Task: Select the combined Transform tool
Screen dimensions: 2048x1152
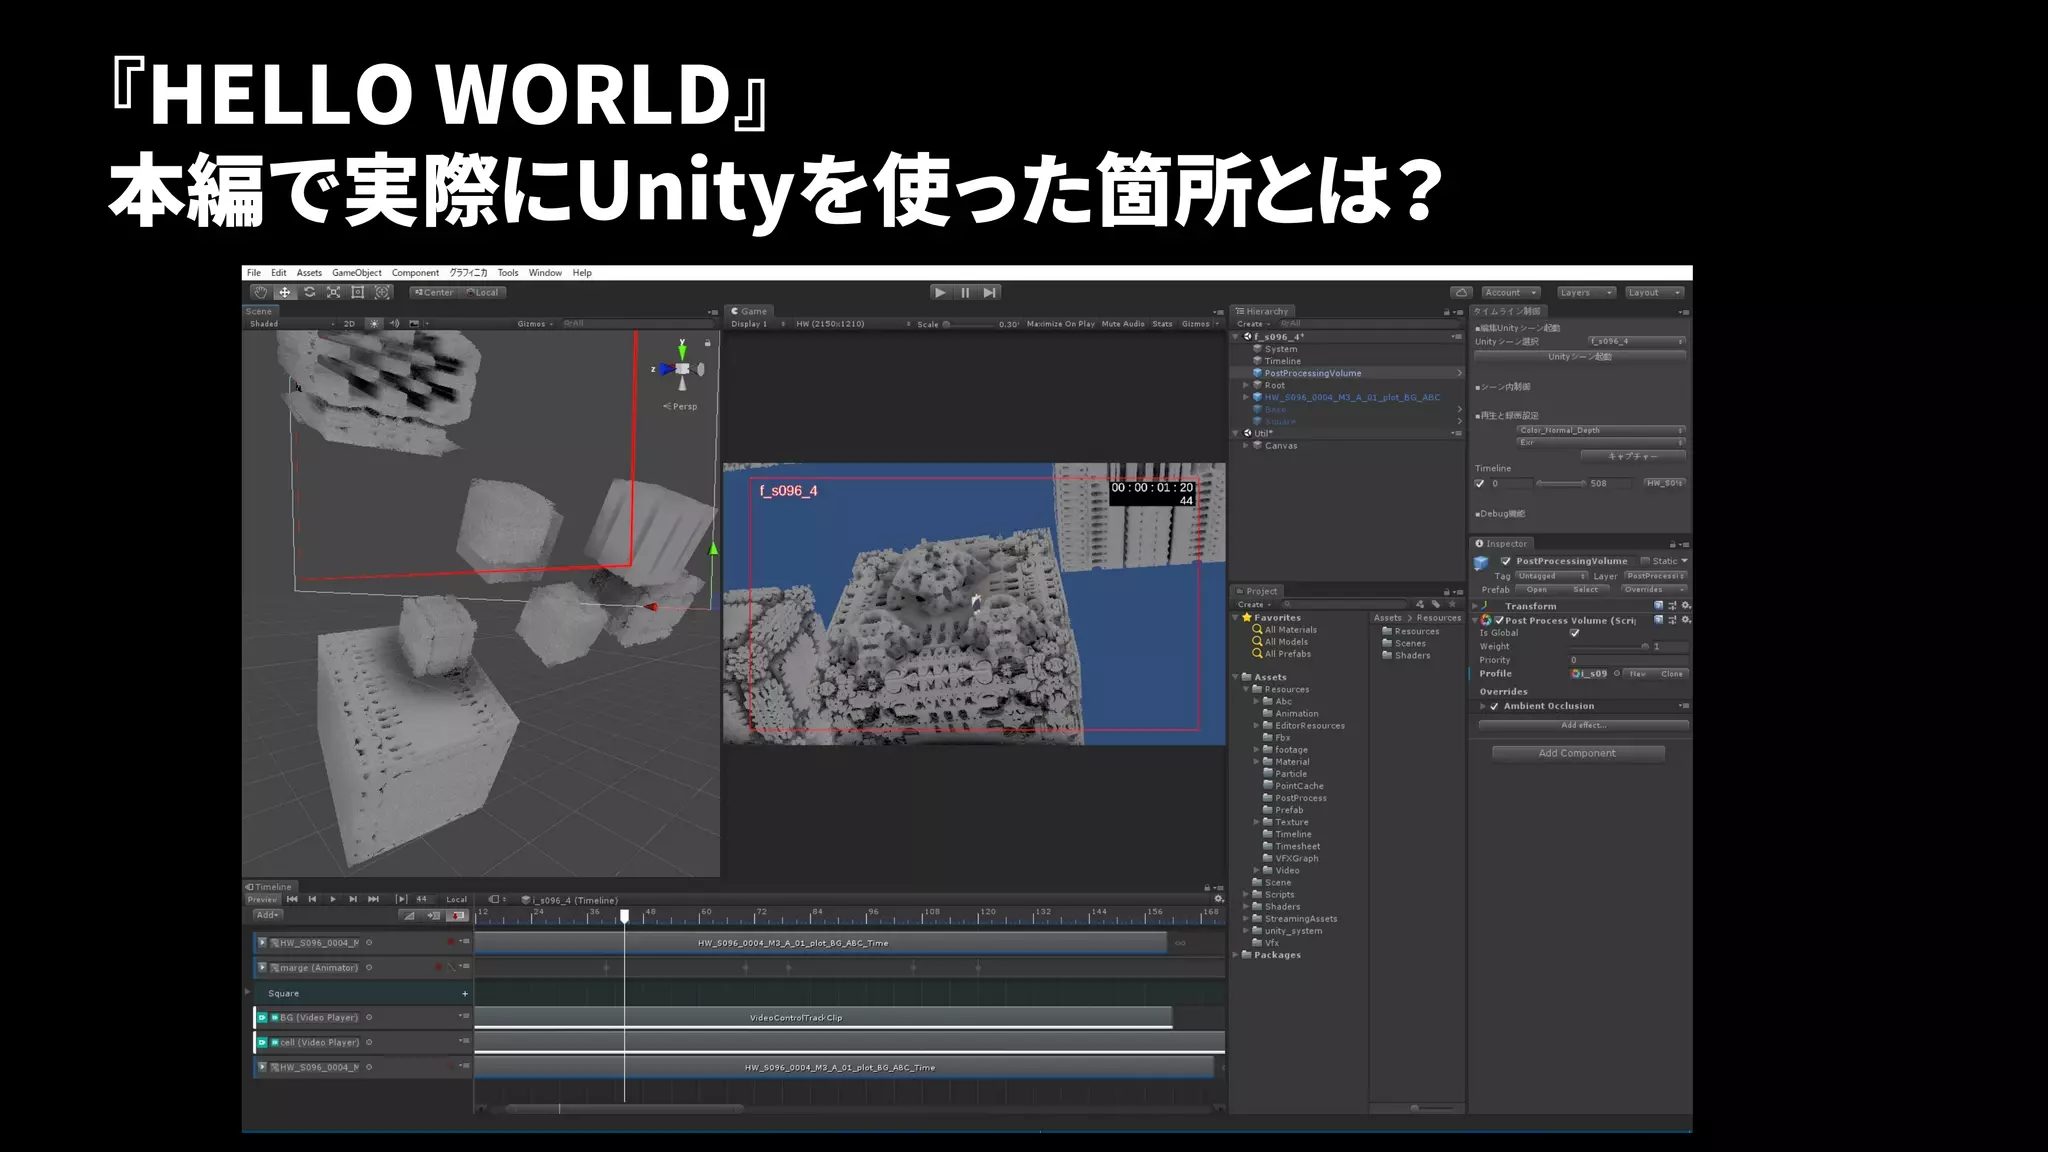Action: pyautogui.click(x=382, y=292)
